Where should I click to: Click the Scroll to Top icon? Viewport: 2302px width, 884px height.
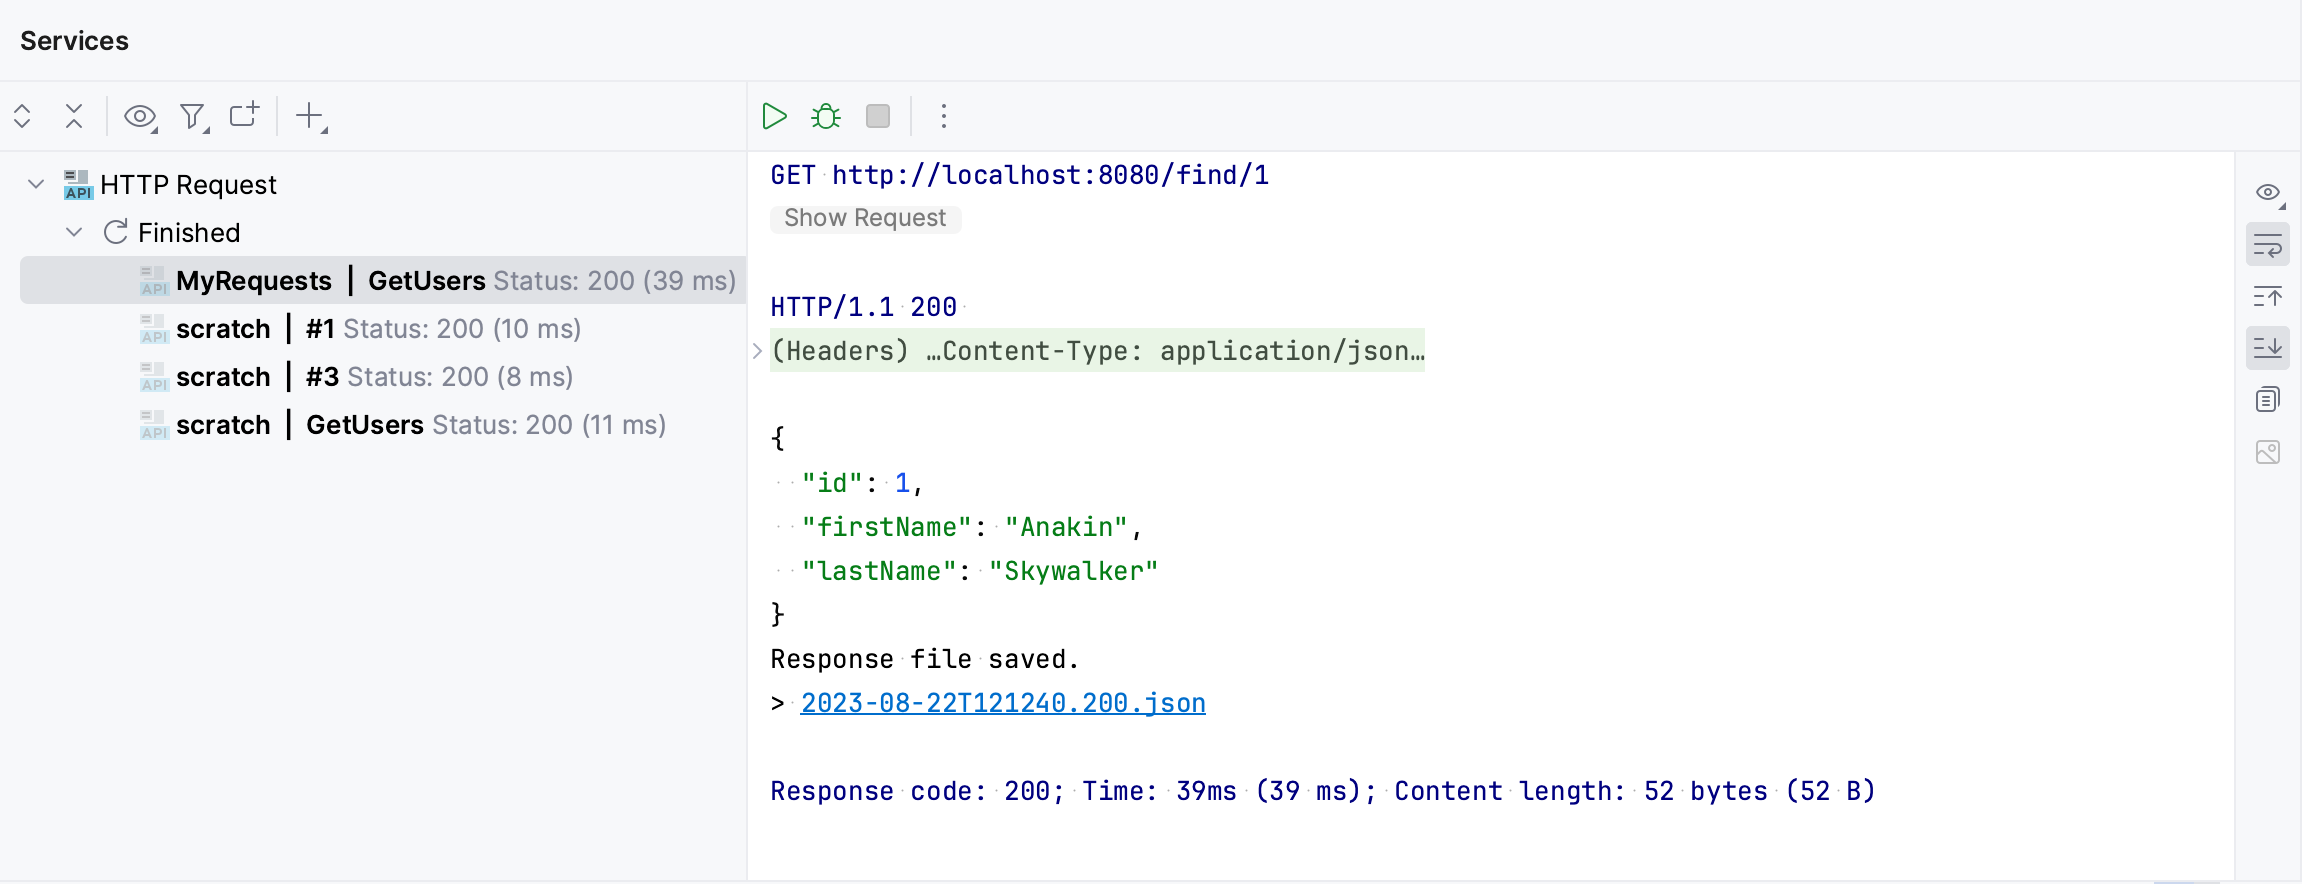[x=2267, y=297]
